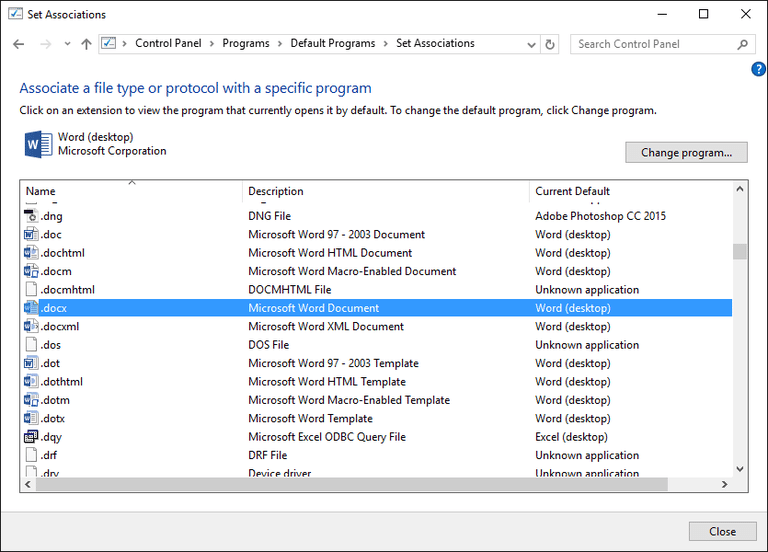The width and height of the screenshot is (768, 552).
Task: Click the .dot template icon
Action: click(31, 363)
